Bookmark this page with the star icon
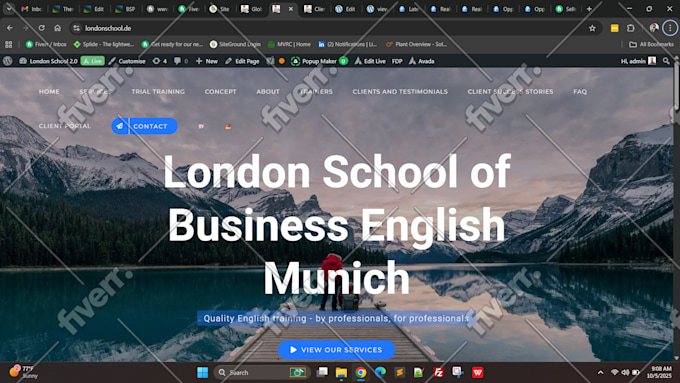This screenshot has width=680, height=383. 592,28
